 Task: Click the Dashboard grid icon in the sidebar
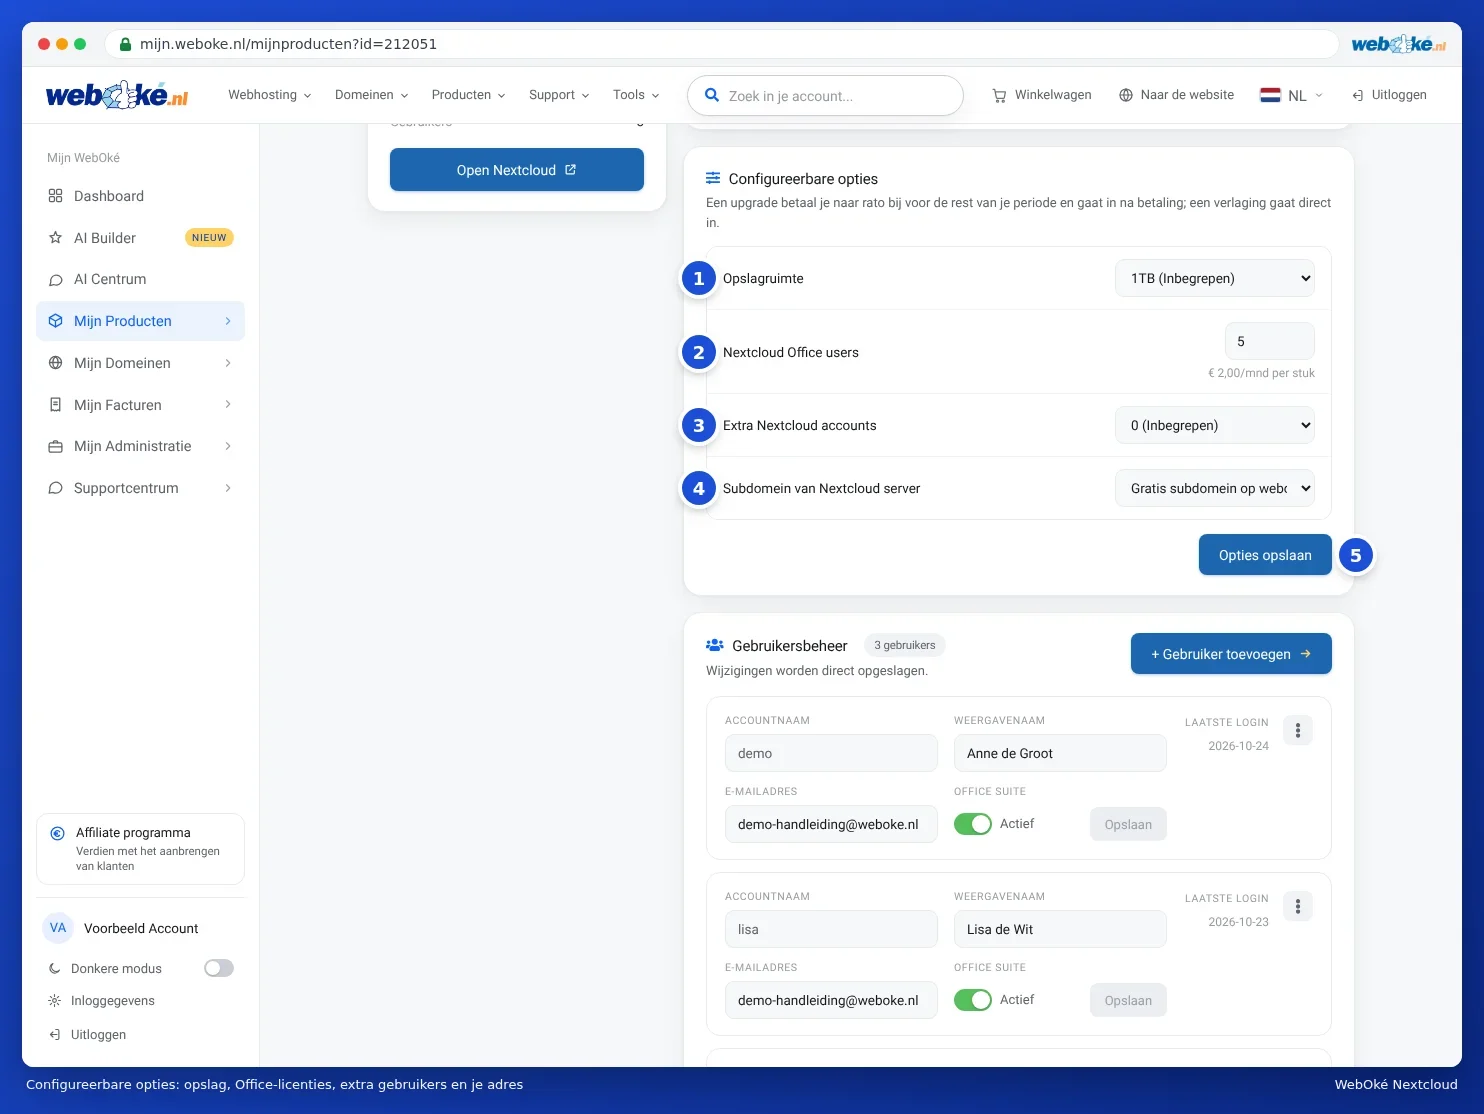(x=56, y=196)
